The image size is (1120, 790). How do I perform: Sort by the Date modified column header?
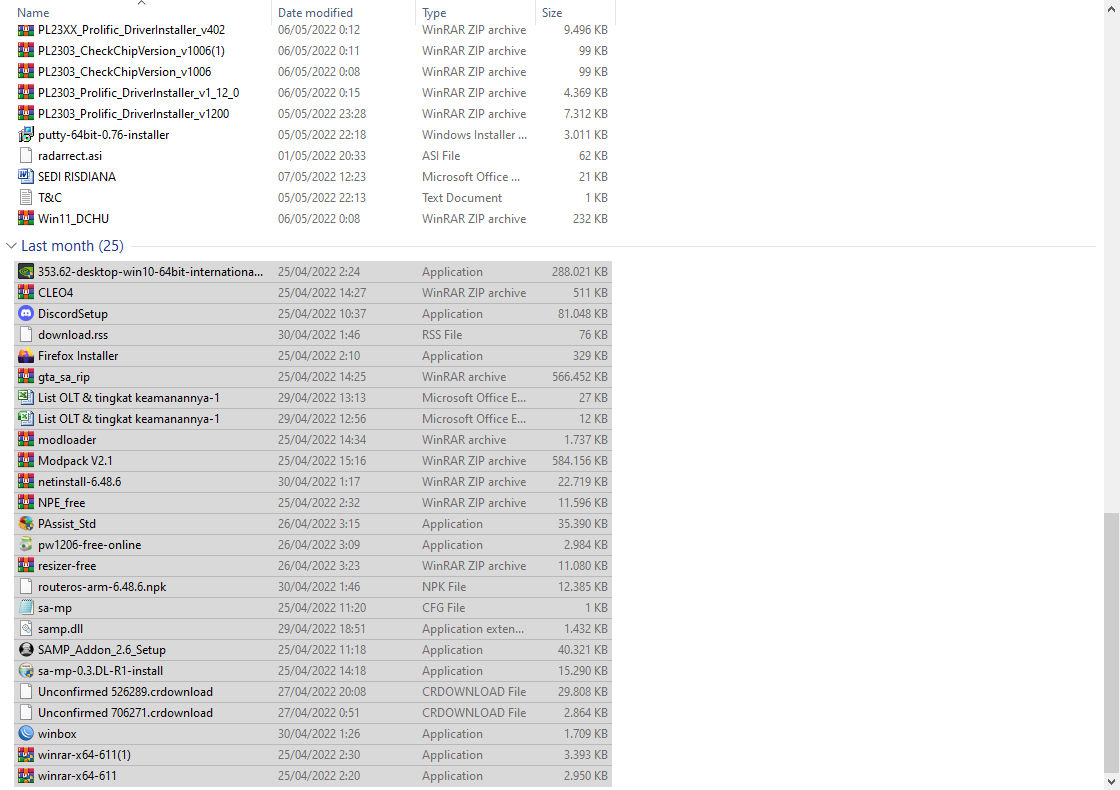click(315, 13)
